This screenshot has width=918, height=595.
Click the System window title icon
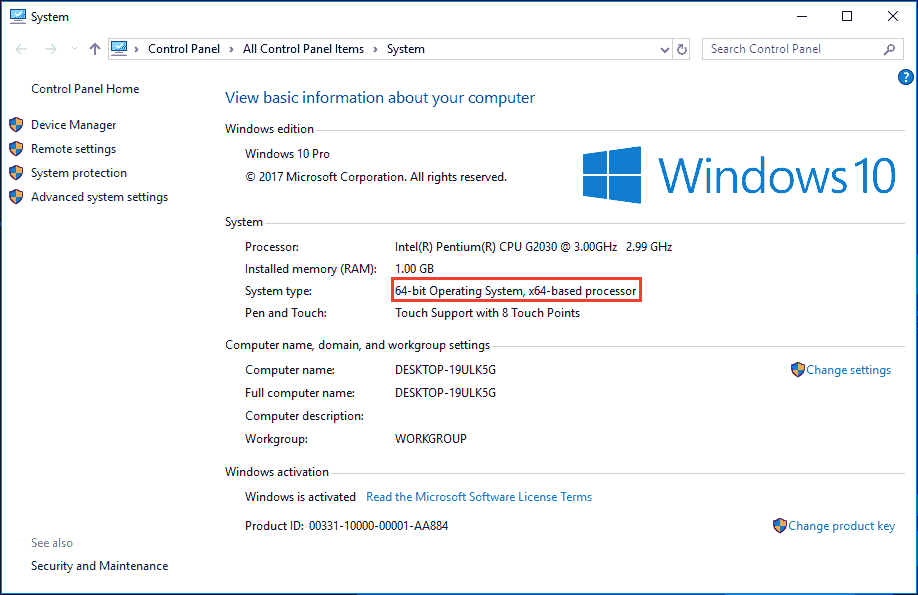18,16
